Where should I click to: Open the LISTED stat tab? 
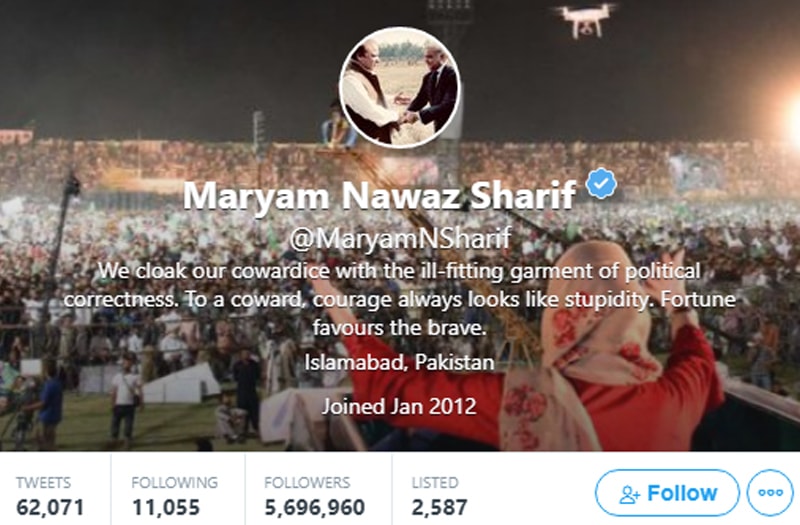[440, 495]
